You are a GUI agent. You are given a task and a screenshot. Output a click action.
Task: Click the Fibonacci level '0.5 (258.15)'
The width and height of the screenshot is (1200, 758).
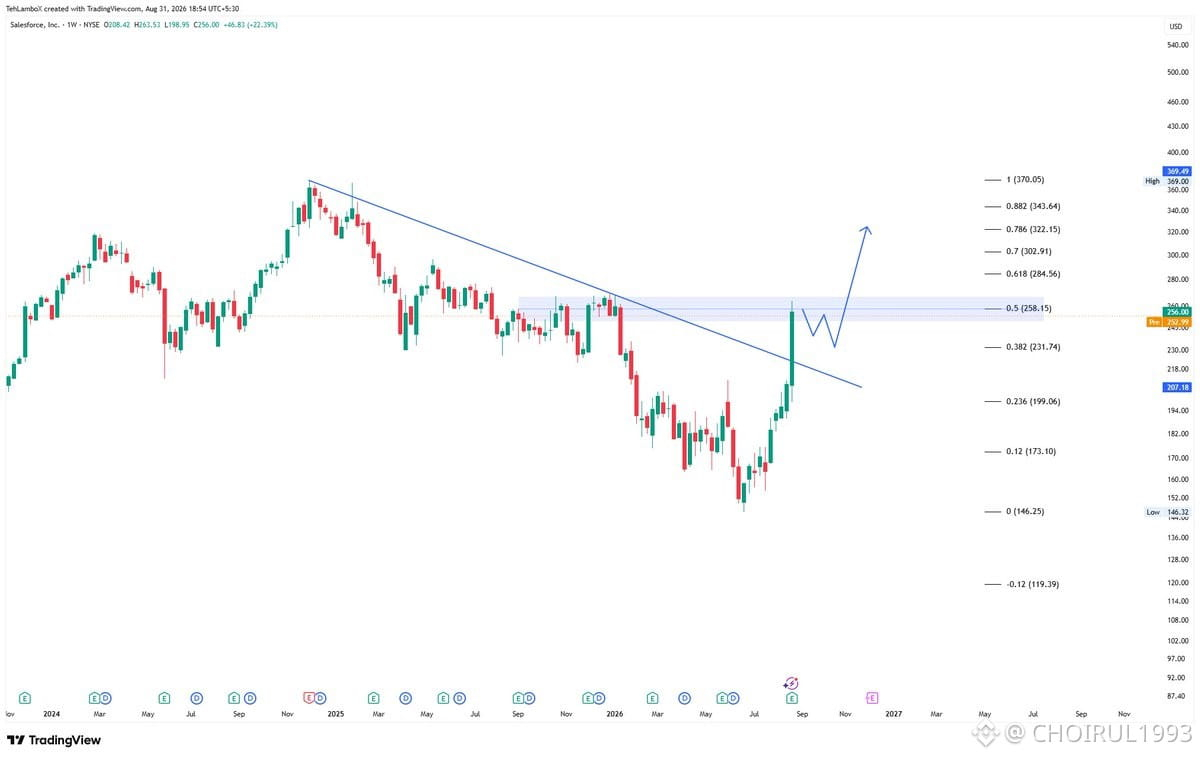(1029, 308)
